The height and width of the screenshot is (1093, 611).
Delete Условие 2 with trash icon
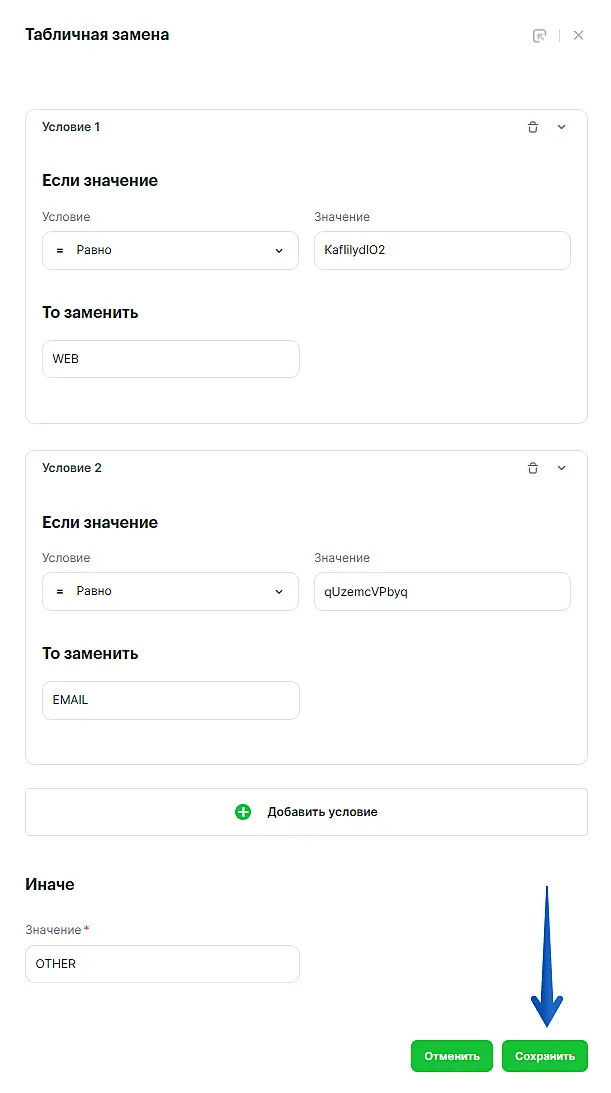[x=533, y=468]
